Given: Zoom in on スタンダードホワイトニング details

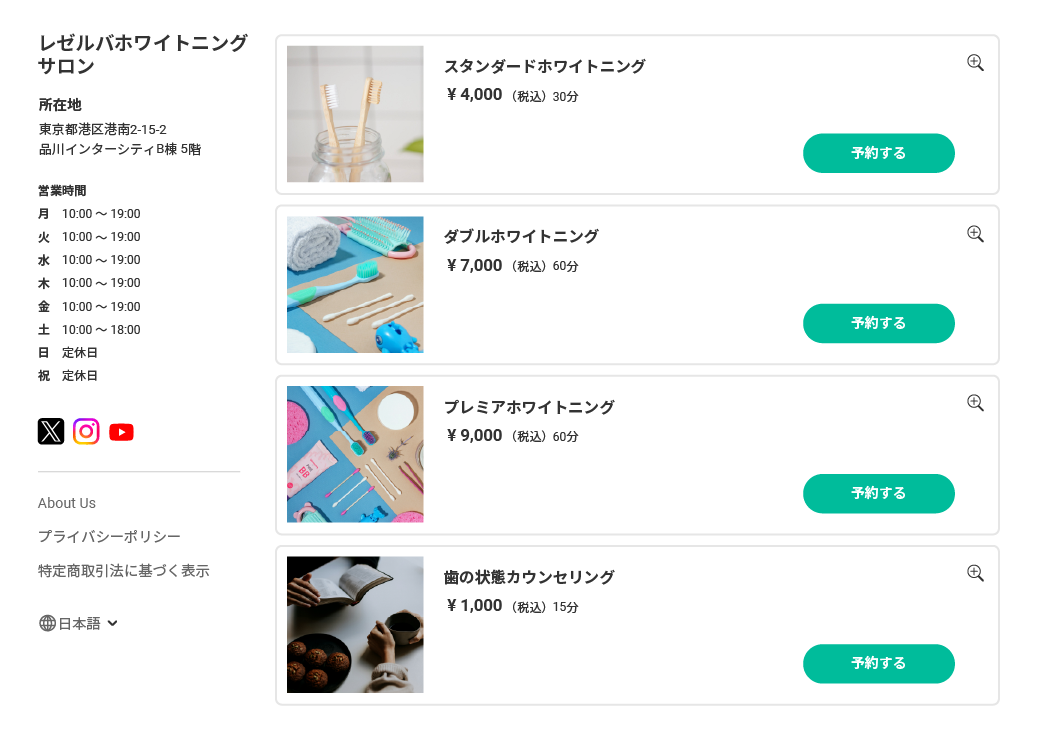Looking at the screenshot, I should [x=975, y=63].
